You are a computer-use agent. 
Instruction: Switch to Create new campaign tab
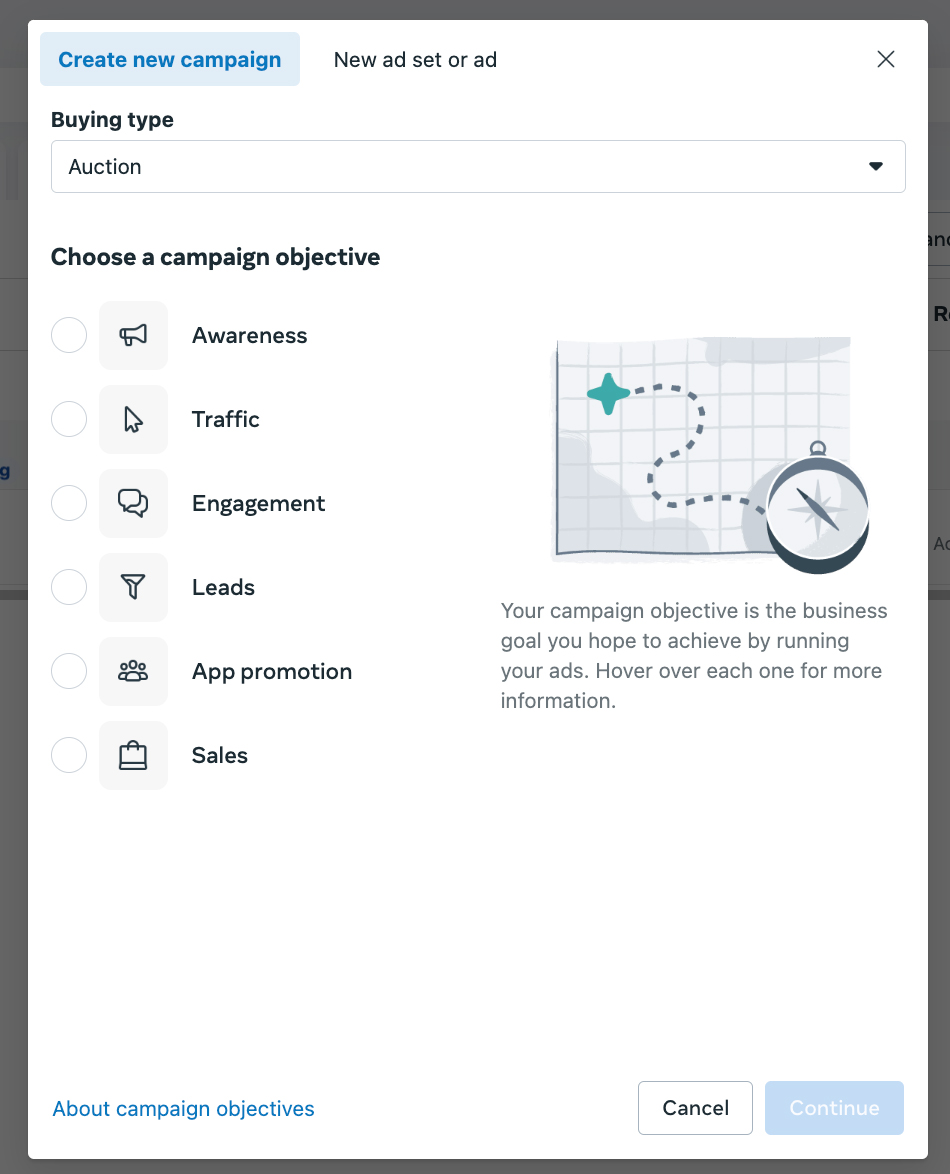(x=170, y=59)
